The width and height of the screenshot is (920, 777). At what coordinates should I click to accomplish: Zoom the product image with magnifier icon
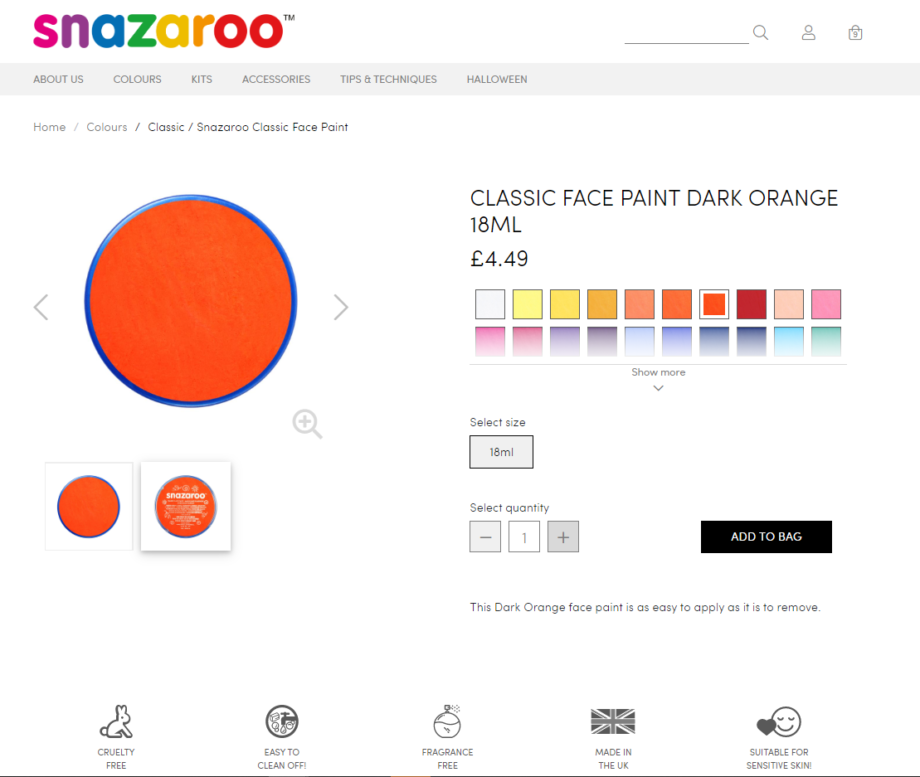307,424
